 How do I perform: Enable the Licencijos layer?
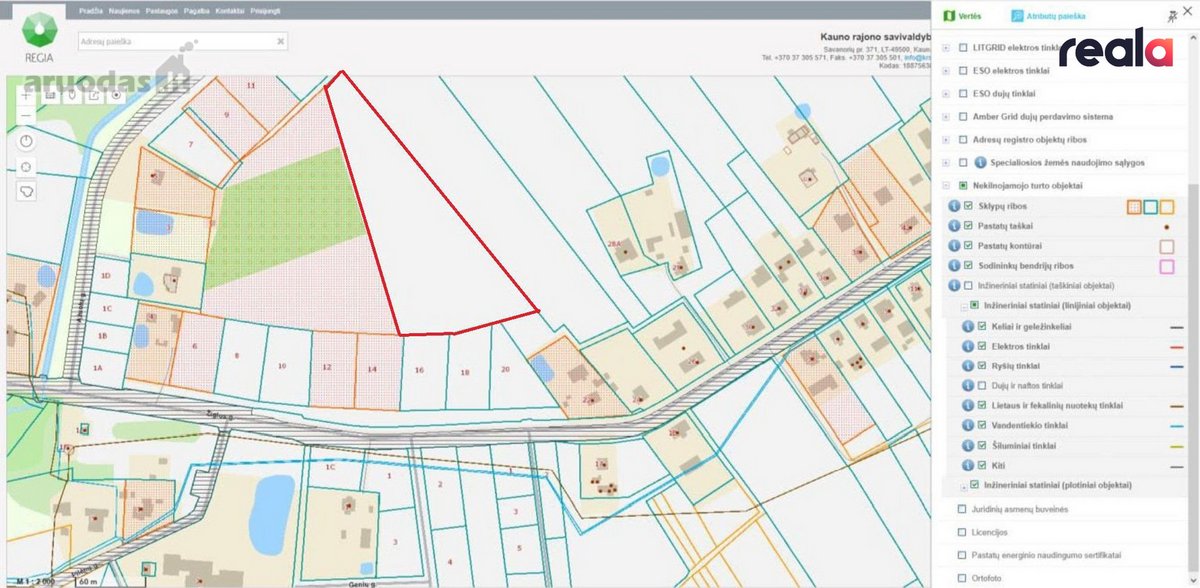(x=962, y=532)
